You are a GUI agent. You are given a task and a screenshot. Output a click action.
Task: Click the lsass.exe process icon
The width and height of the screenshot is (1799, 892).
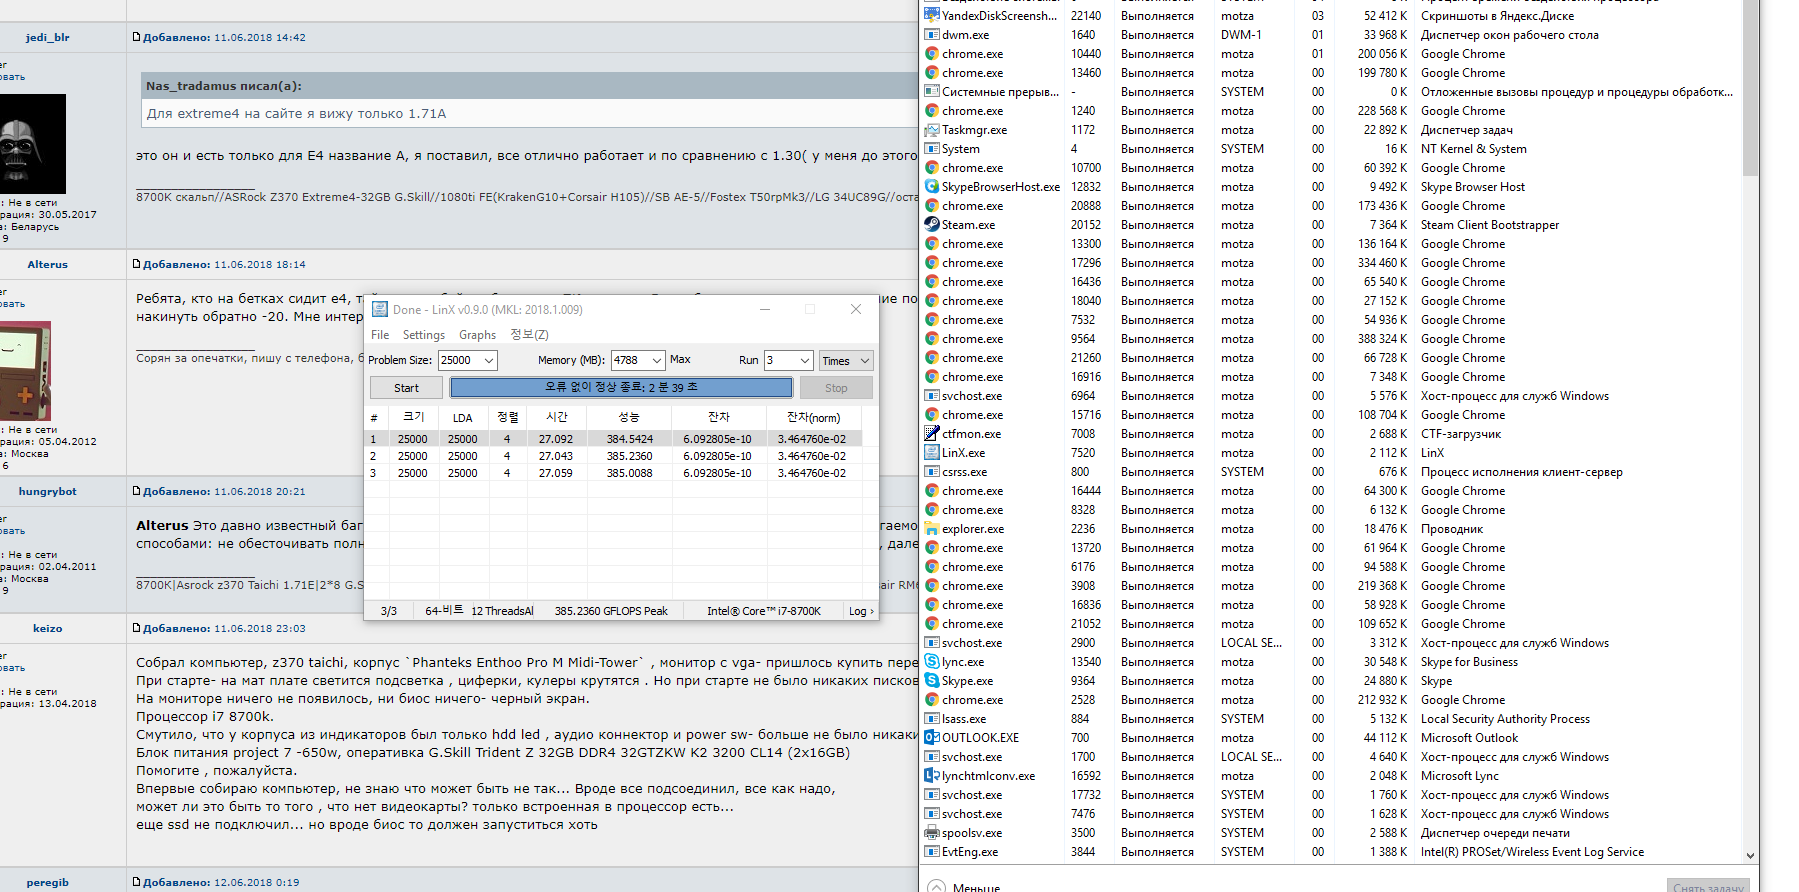pyautogui.click(x=932, y=719)
